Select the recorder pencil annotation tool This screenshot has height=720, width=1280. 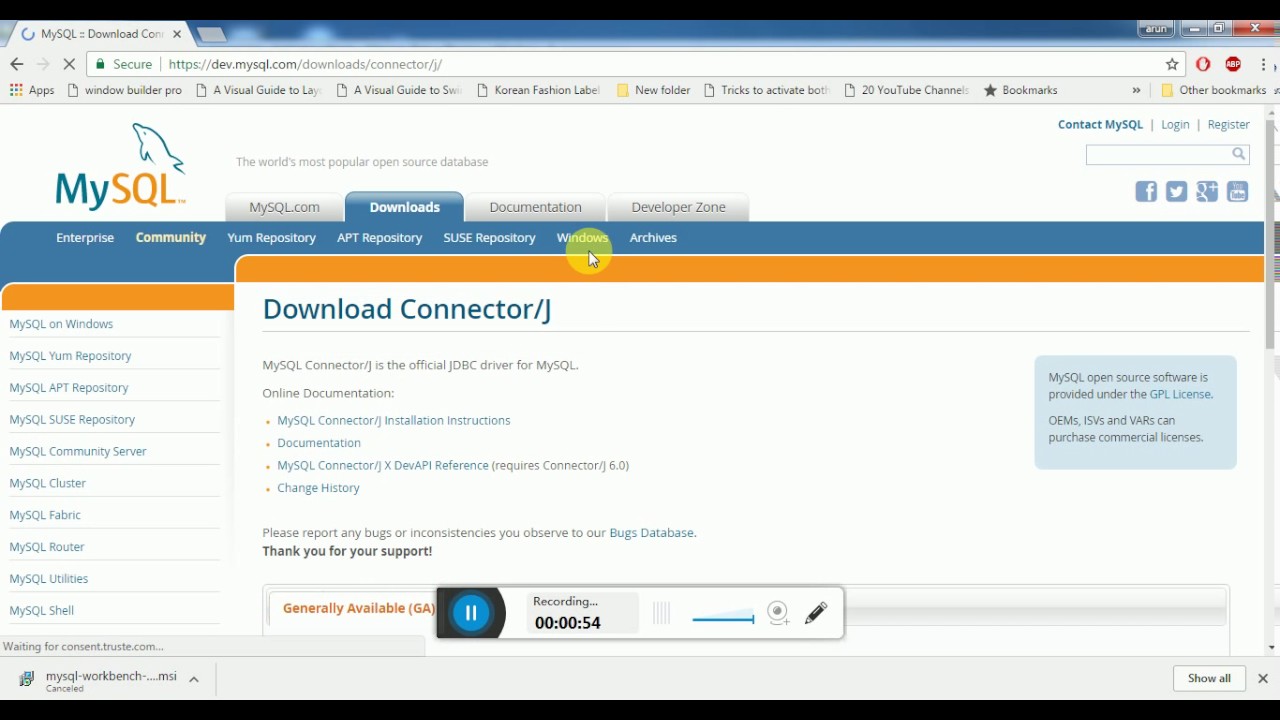pos(816,613)
